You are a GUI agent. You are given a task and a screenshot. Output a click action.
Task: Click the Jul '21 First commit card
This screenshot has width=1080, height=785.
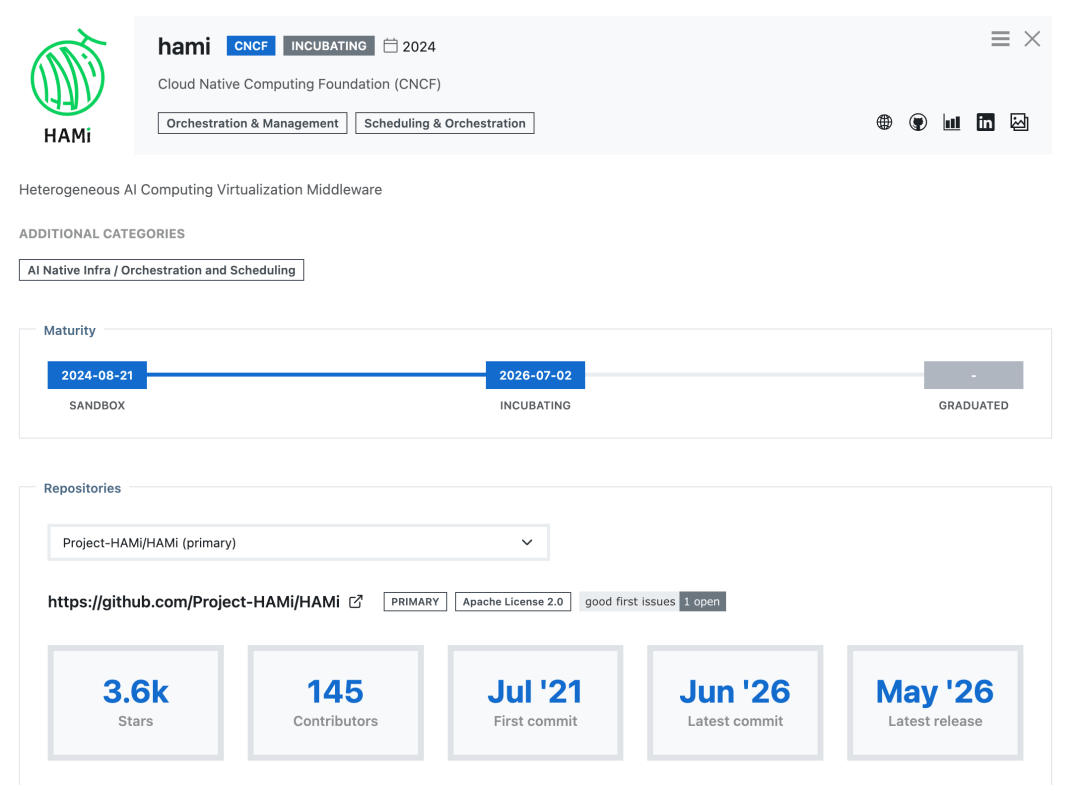coord(535,703)
